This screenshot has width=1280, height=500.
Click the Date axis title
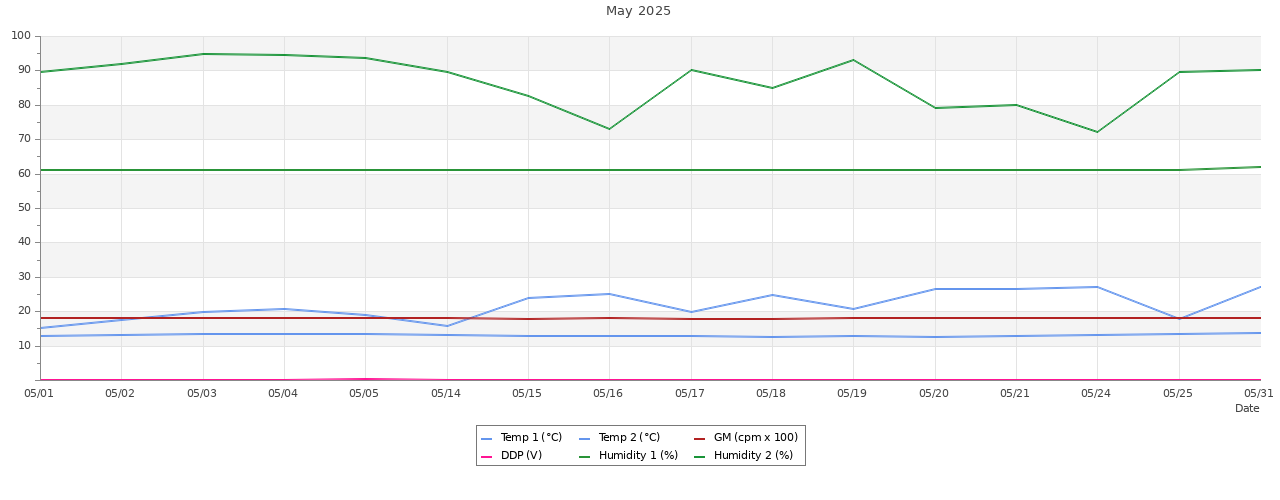[x=1247, y=408]
